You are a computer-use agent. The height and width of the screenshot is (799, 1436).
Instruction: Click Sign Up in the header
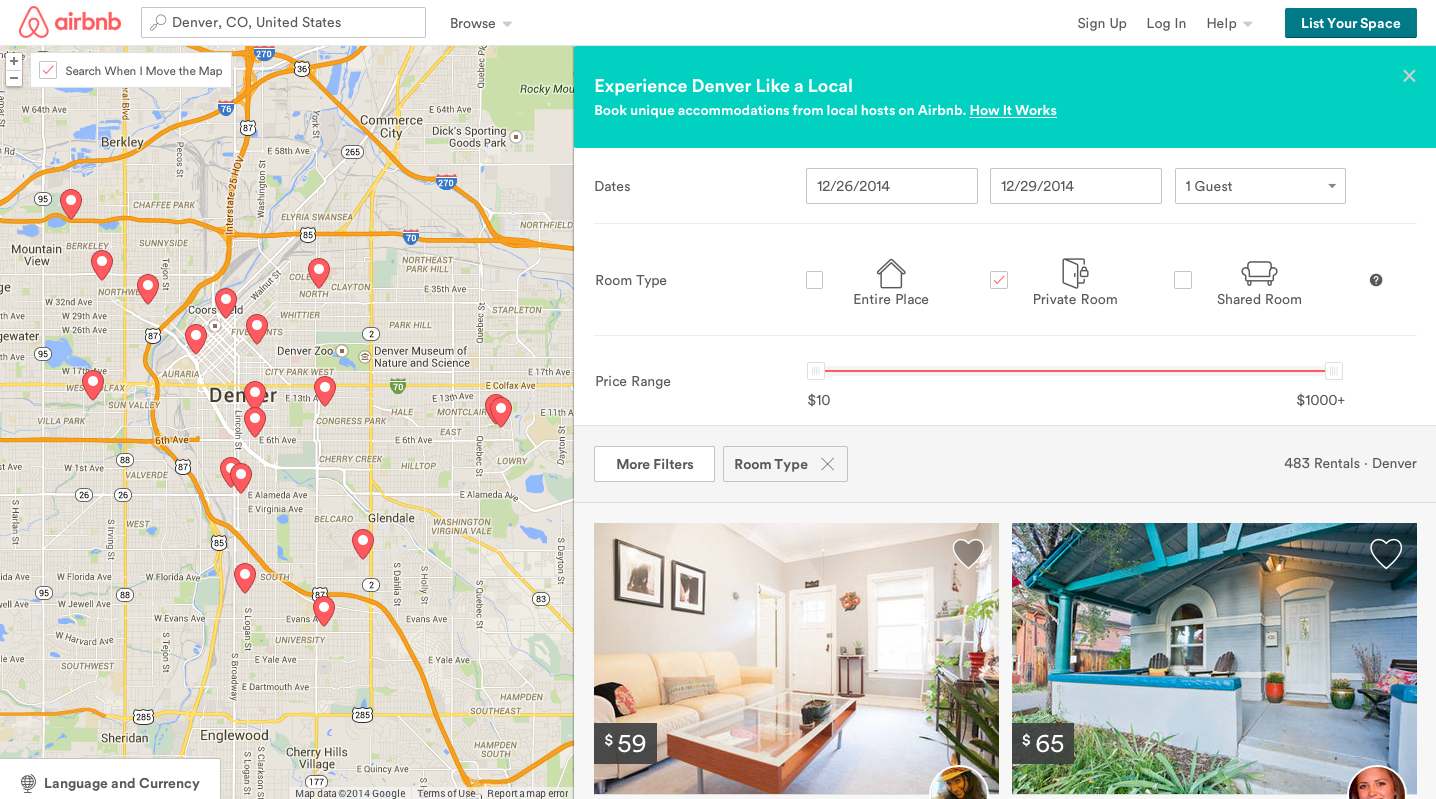[x=1102, y=23]
